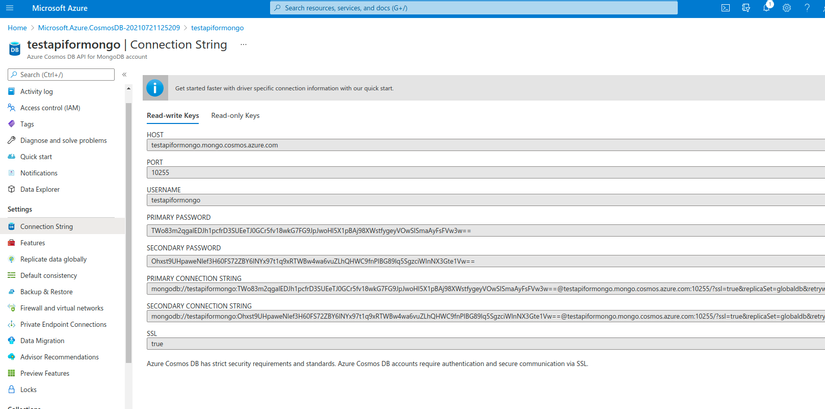Open the more options ellipsis beside title

(x=243, y=45)
